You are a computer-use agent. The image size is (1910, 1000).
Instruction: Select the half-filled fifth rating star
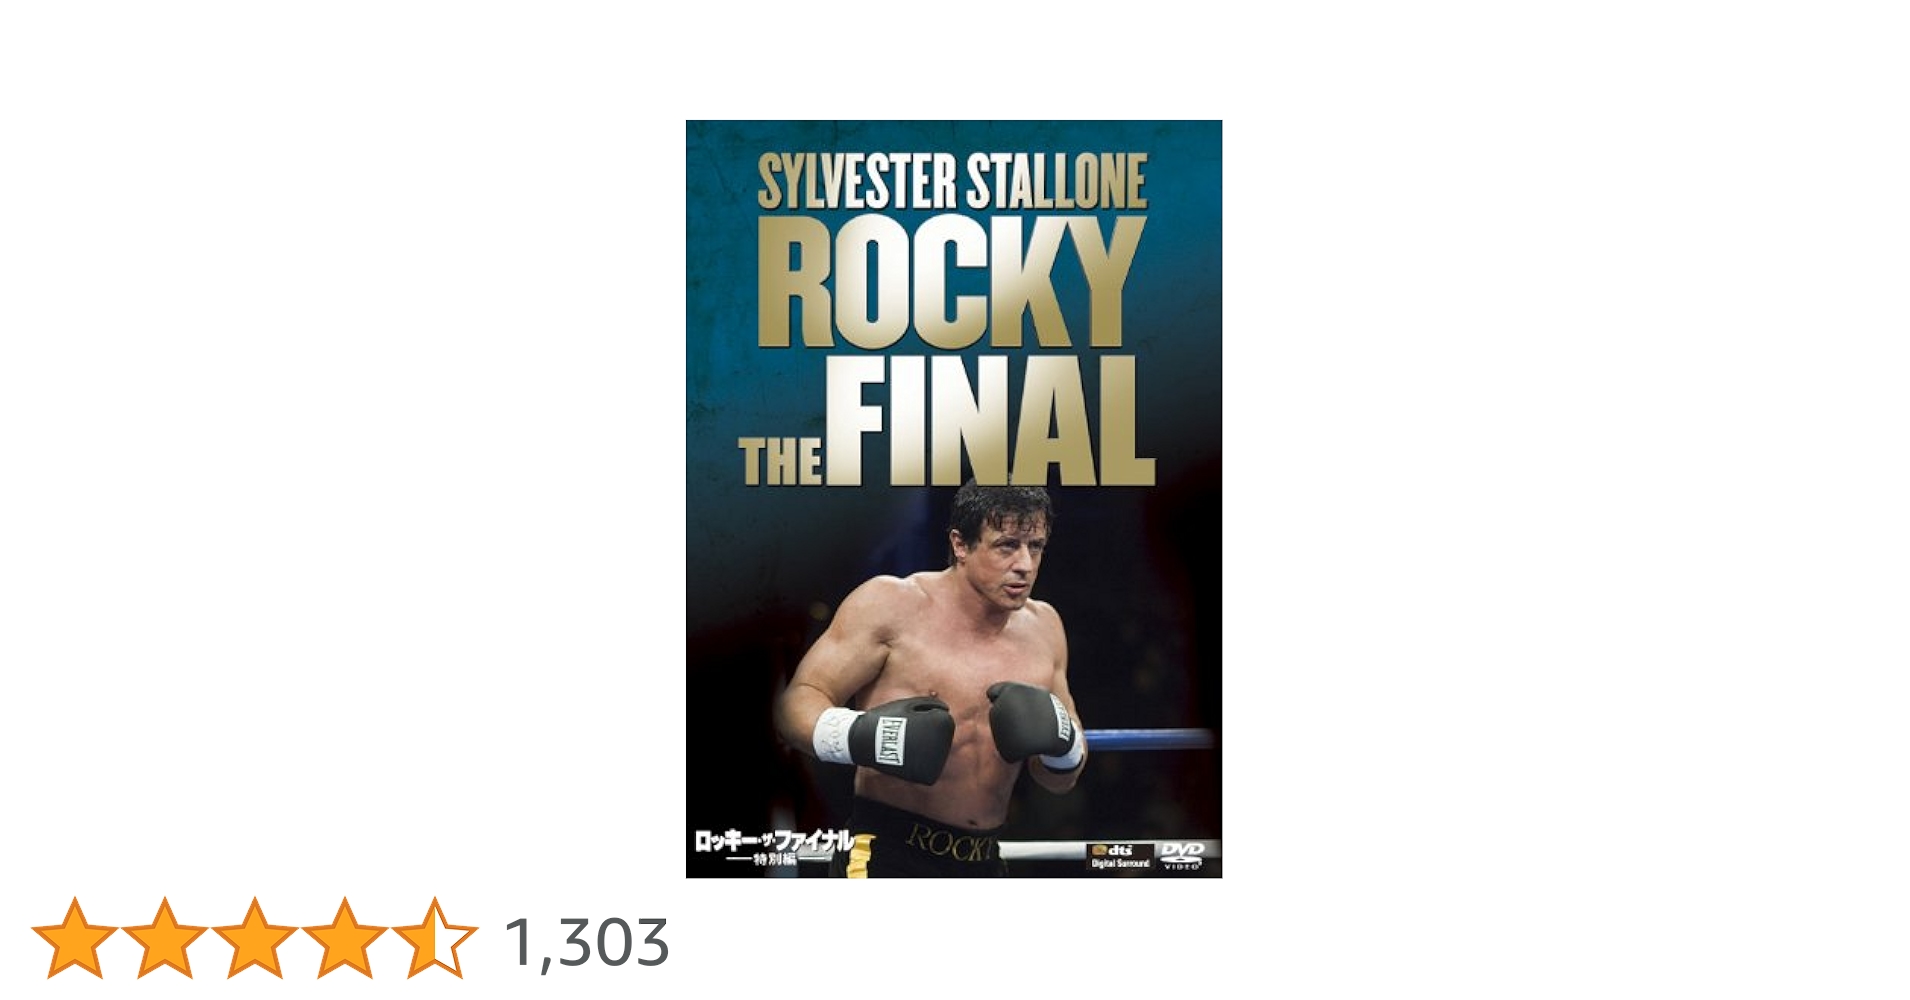pyautogui.click(x=435, y=938)
